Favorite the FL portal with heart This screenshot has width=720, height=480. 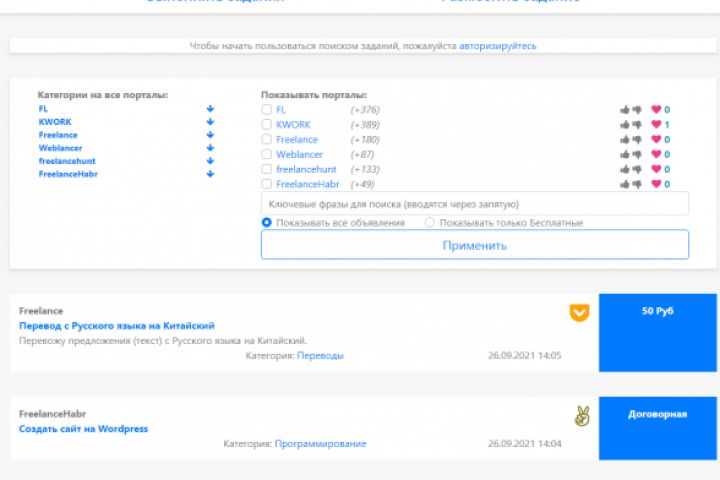pos(656,109)
